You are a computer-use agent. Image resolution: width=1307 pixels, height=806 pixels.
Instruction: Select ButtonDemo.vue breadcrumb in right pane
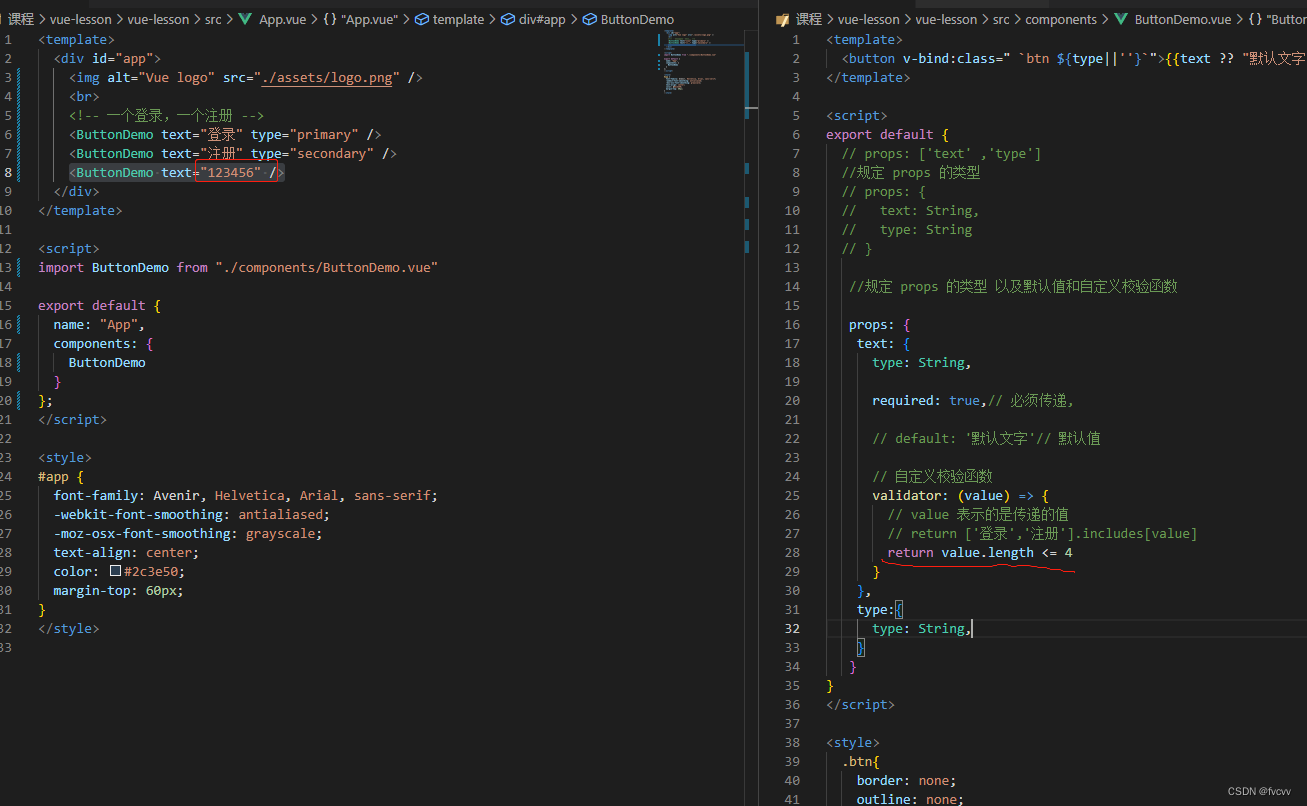[x=1183, y=19]
